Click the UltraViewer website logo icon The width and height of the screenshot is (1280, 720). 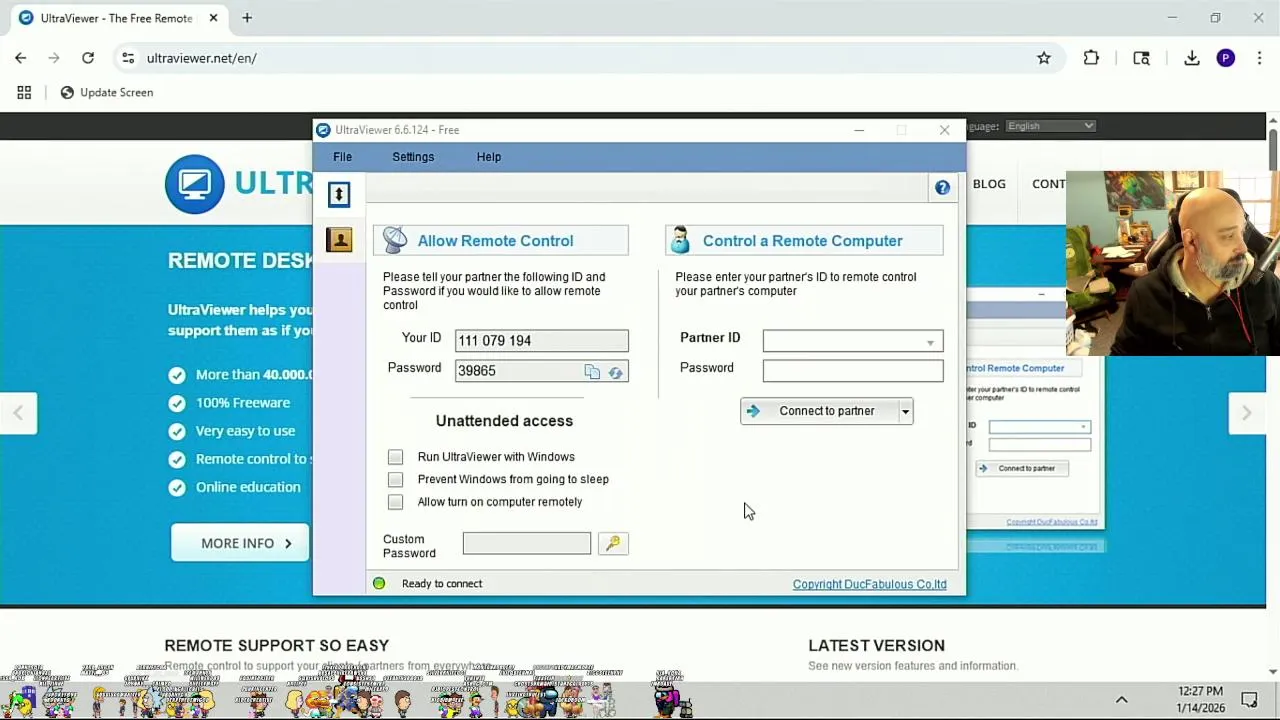coord(195,184)
